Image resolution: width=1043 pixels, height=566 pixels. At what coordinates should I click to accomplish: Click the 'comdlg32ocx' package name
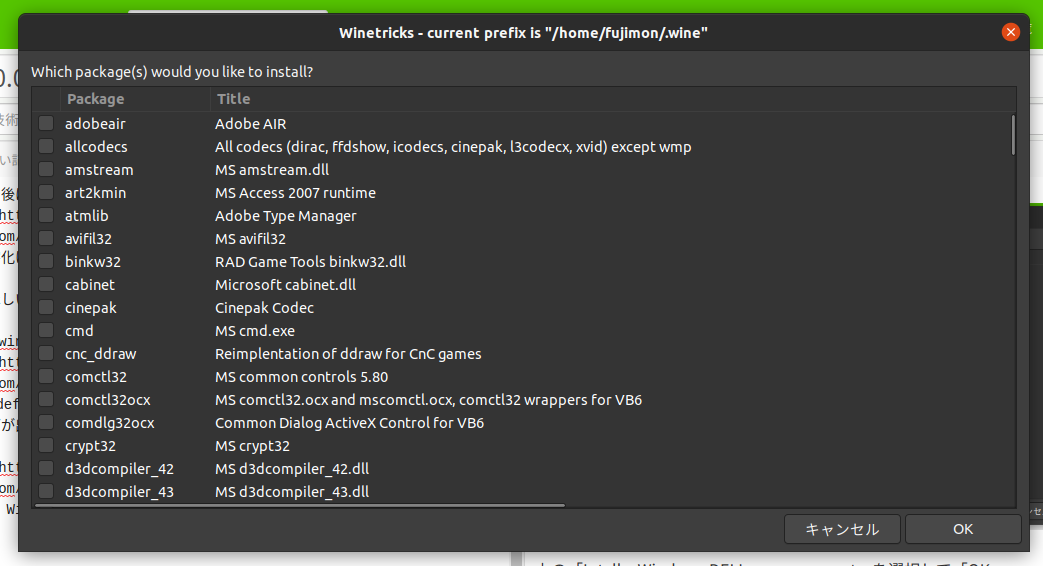110,423
